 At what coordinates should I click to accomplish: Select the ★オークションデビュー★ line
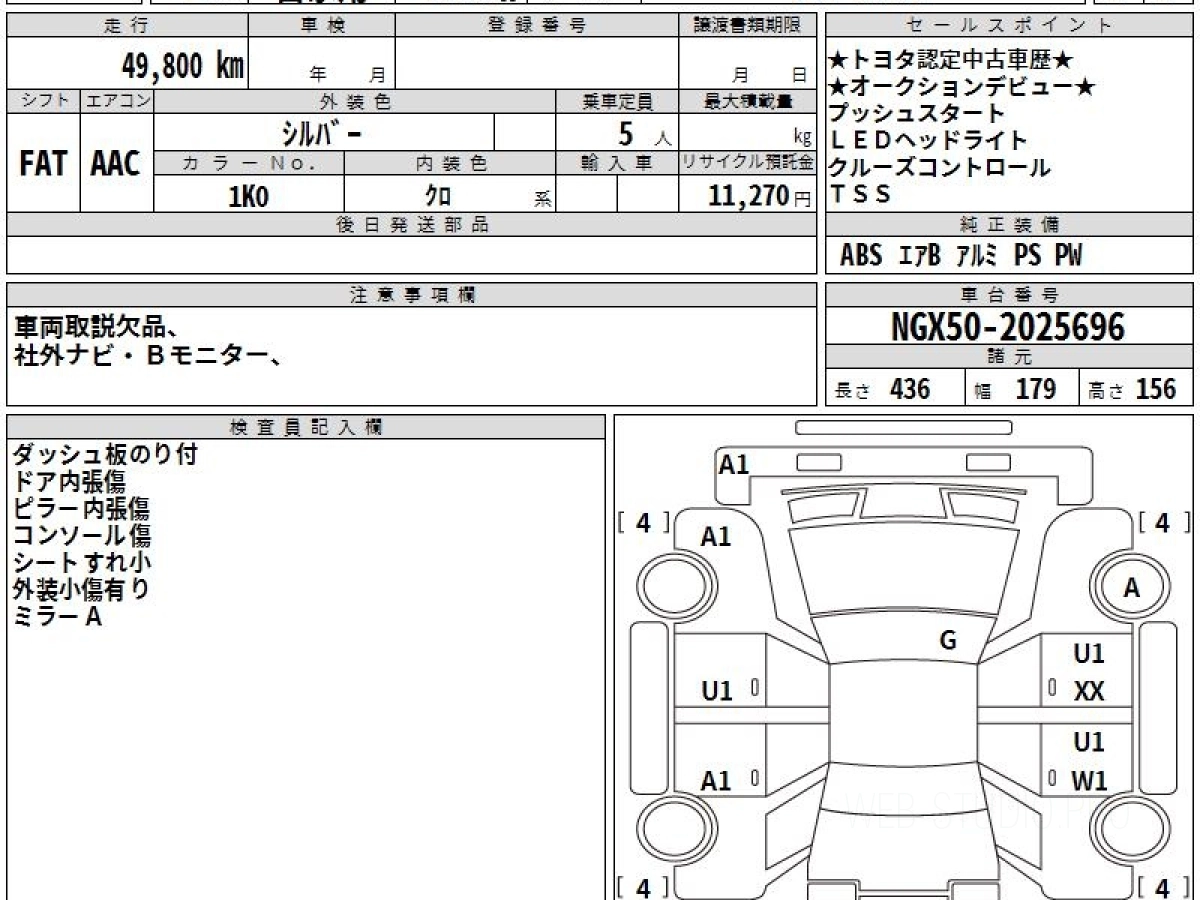point(962,87)
